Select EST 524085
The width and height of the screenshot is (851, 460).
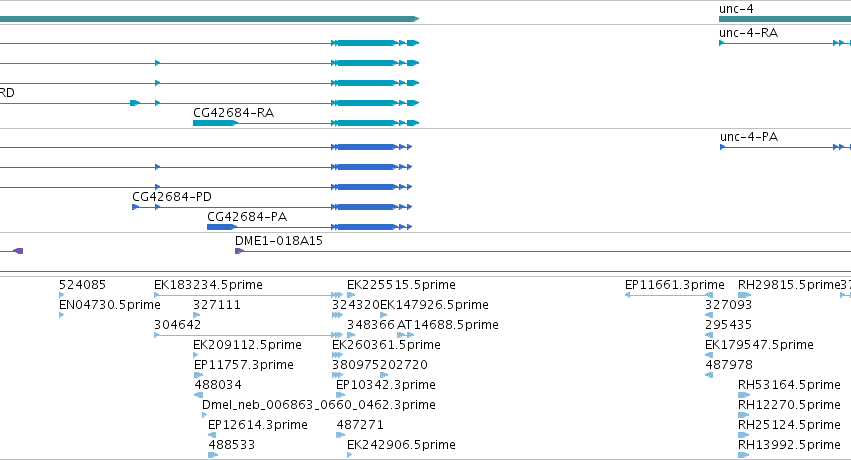tap(82, 285)
